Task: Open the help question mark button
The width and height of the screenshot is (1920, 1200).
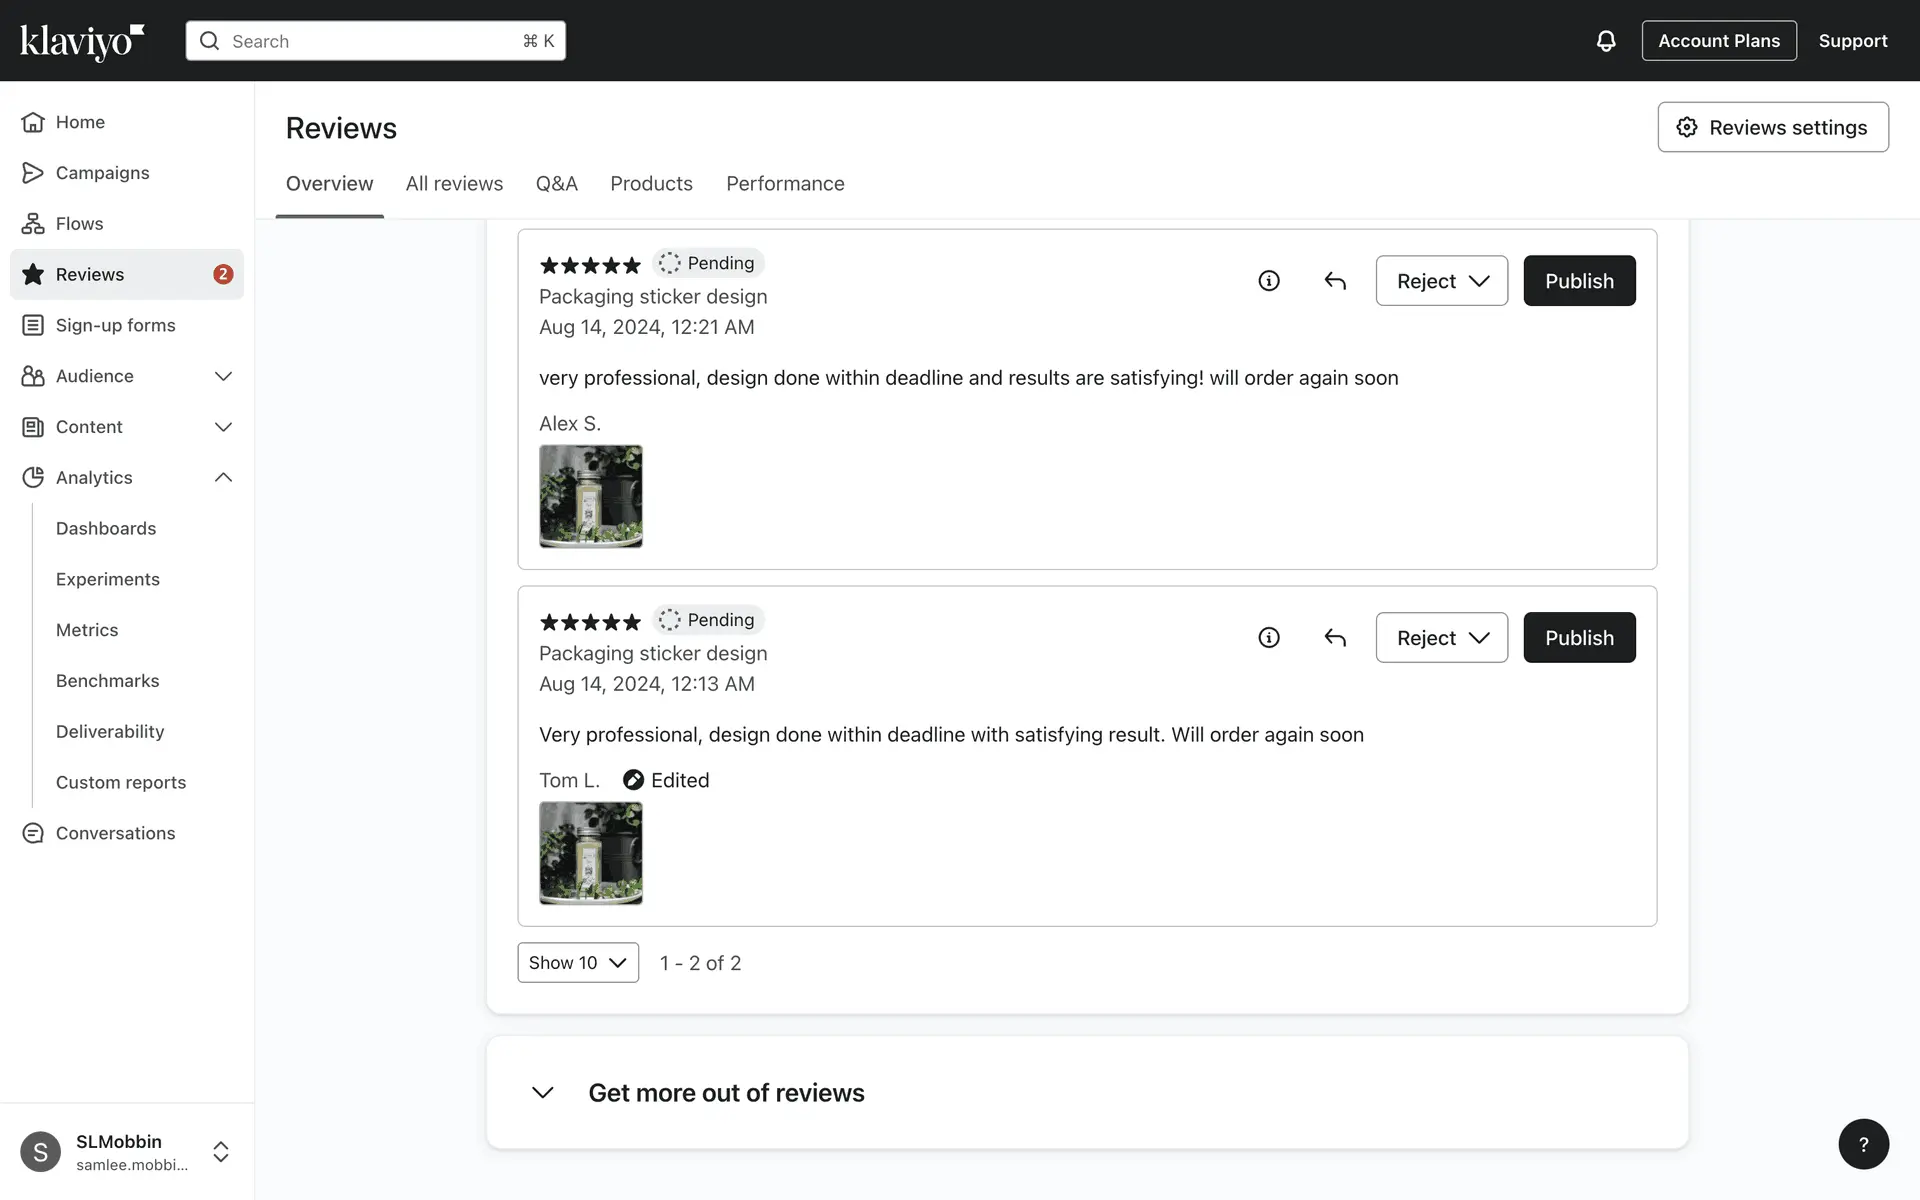Action: [x=1863, y=1144]
